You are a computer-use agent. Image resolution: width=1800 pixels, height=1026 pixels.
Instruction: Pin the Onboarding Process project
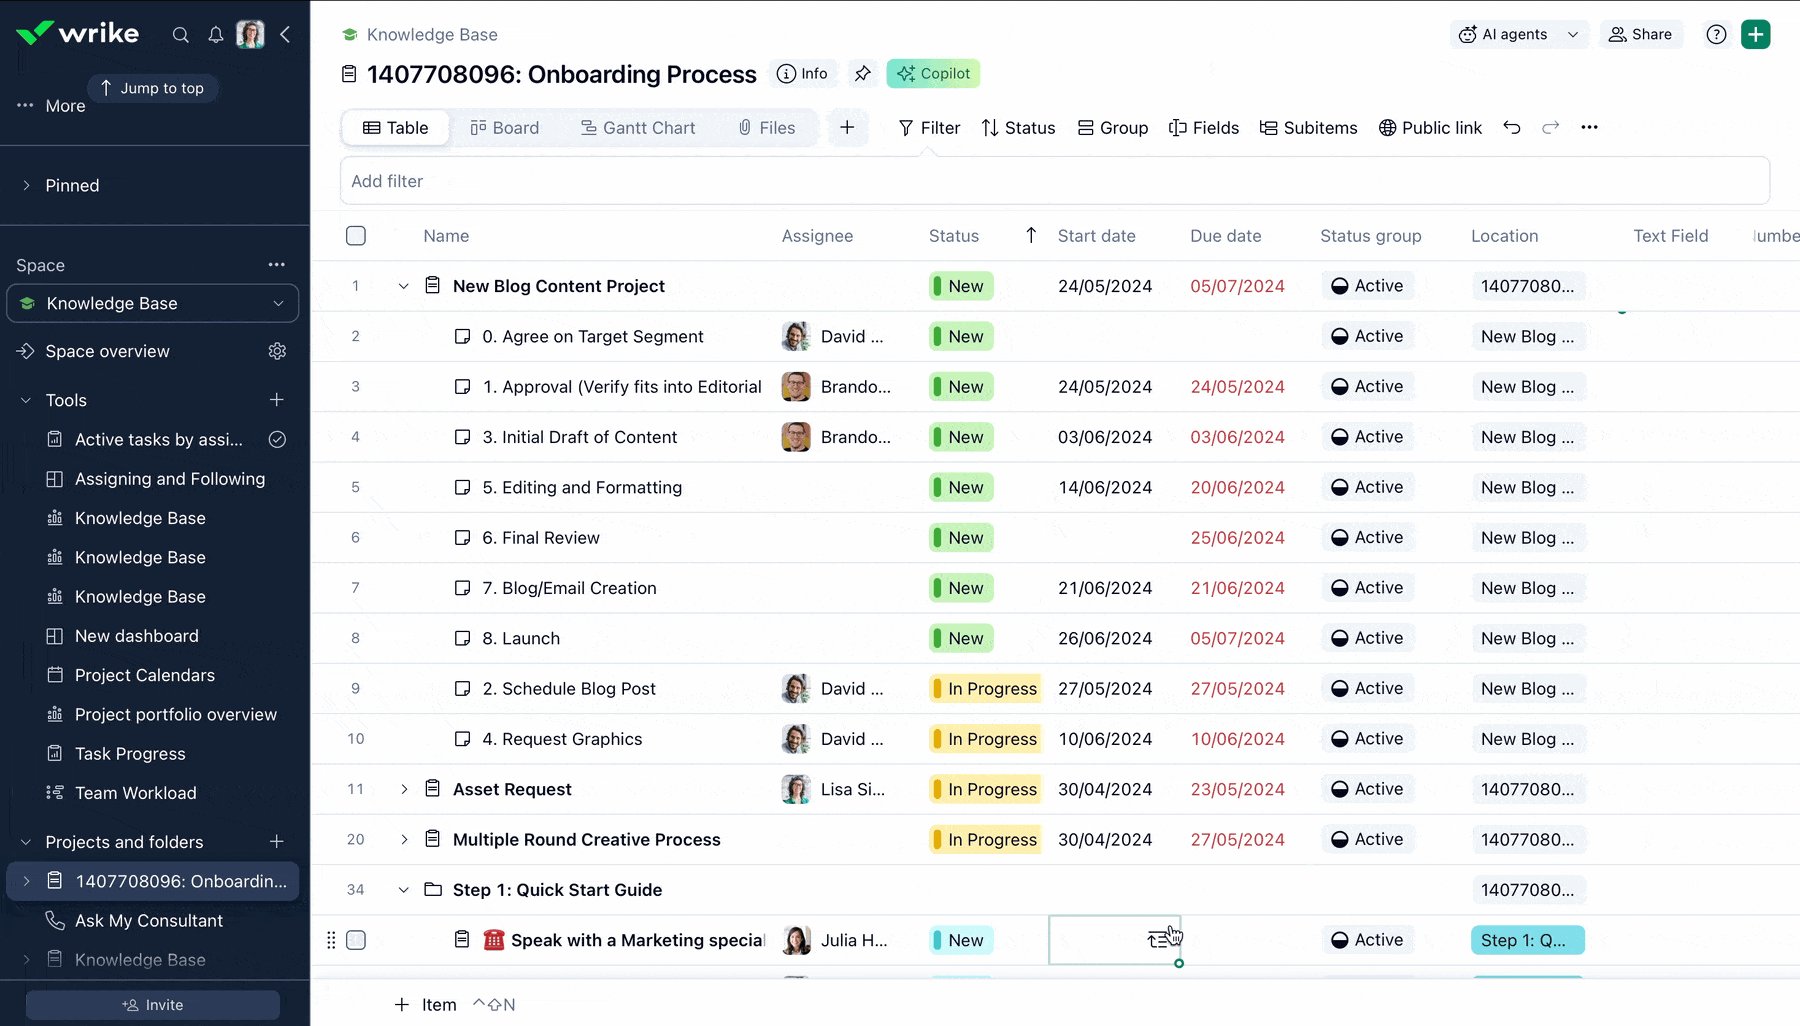[862, 74]
